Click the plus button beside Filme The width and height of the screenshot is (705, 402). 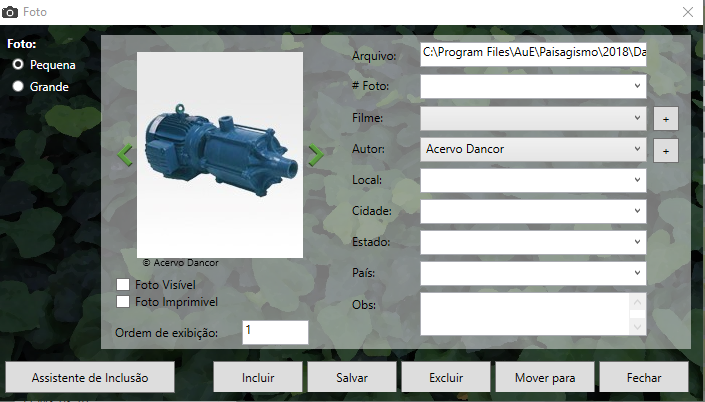(665, 119)
